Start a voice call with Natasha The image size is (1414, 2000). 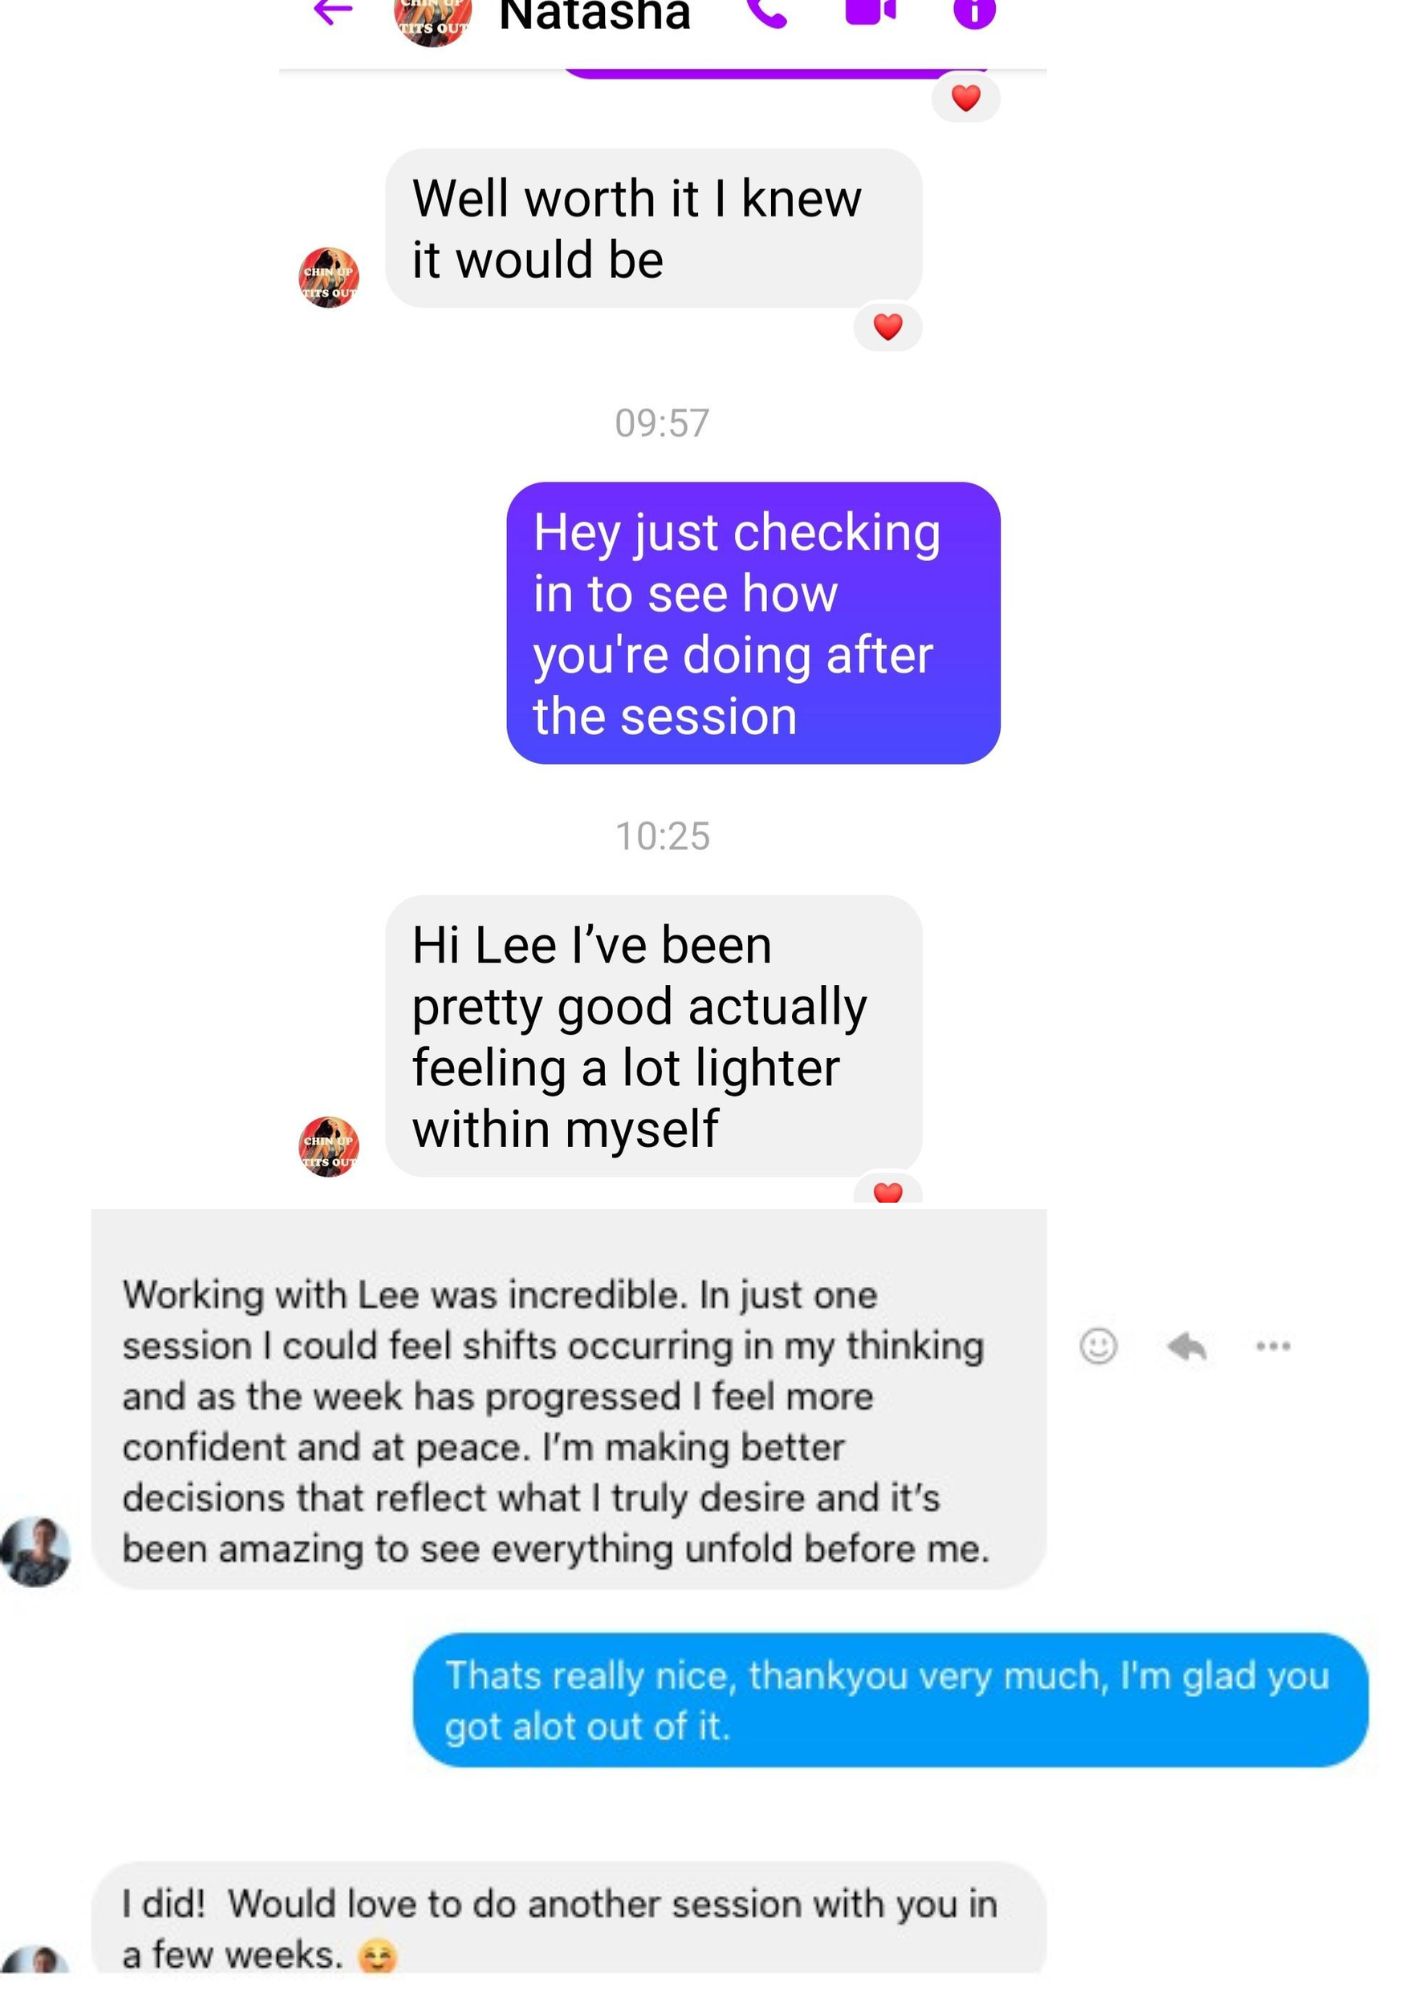tap(767, 12)
